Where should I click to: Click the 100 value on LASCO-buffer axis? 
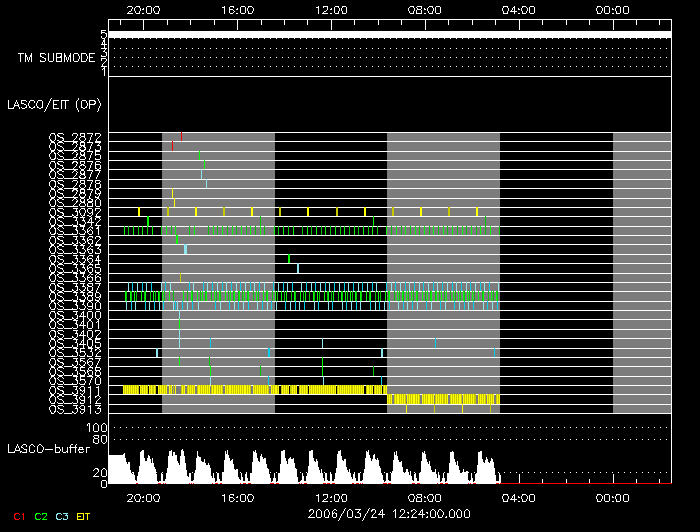pyautogui.click(x=100, y=428)
